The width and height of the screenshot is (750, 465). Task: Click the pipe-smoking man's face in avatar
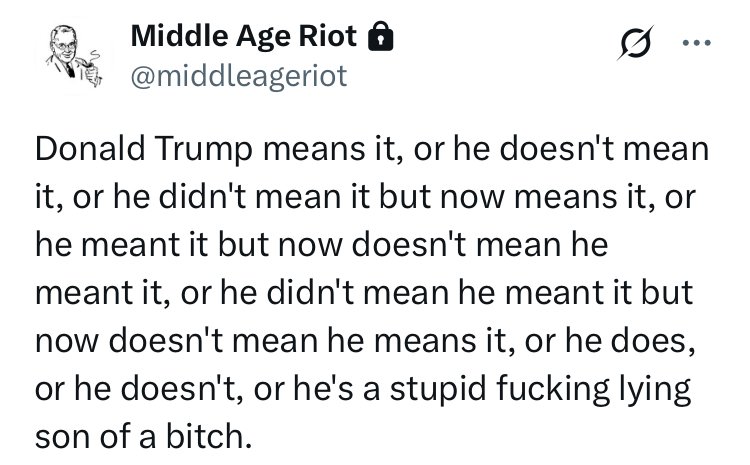(x=65, y=45)
